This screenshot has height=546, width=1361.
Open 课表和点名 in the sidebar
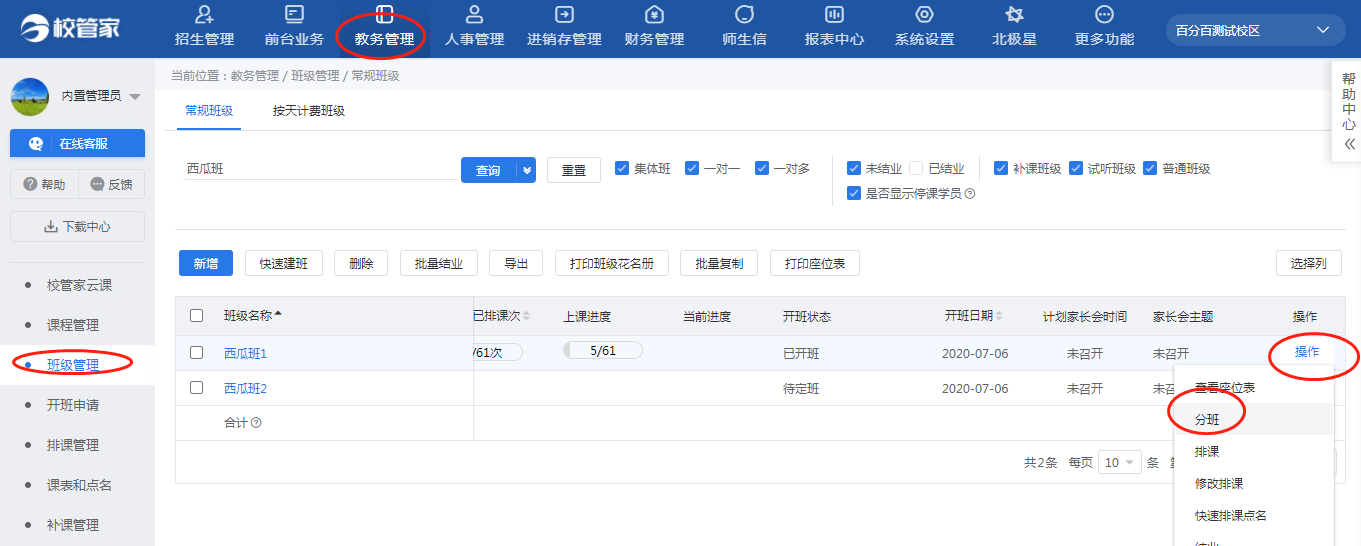[x=79, y=485]
